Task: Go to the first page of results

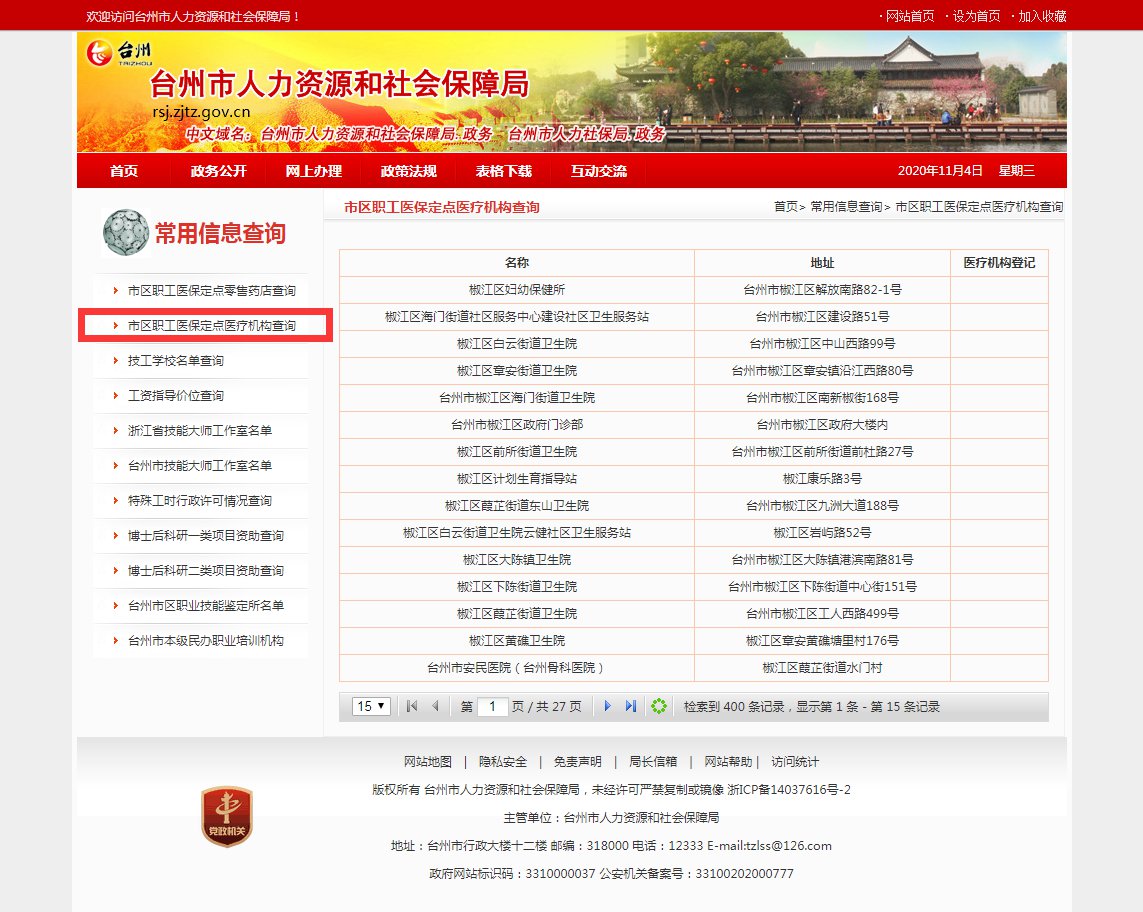Action: pos(412,707)
